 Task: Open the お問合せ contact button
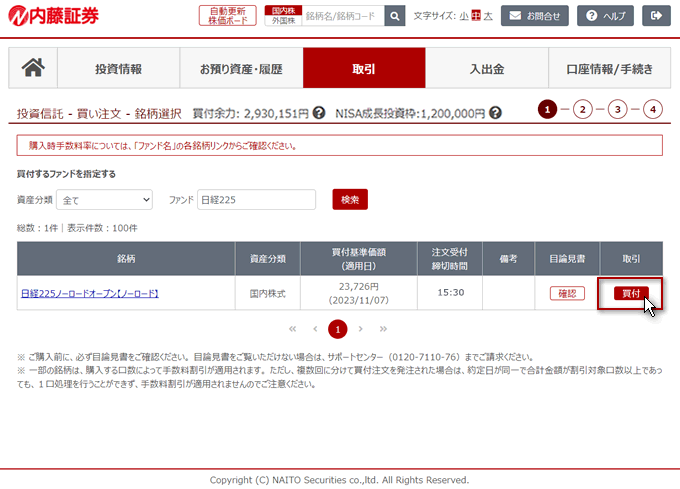point(534,16)
